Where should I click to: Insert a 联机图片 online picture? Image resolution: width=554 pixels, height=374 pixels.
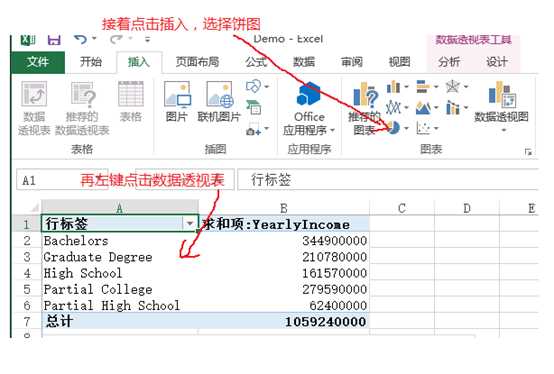click(219, 102)
